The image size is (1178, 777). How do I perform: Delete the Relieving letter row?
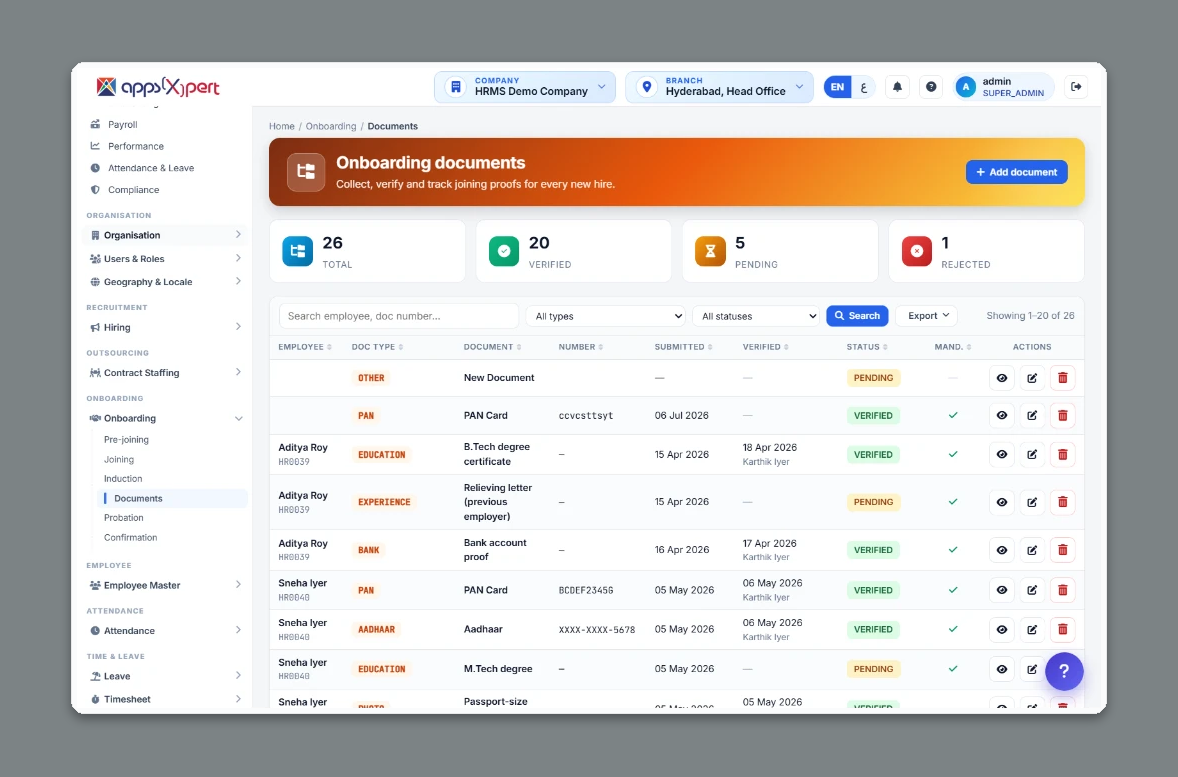[x=1062, y=502]
